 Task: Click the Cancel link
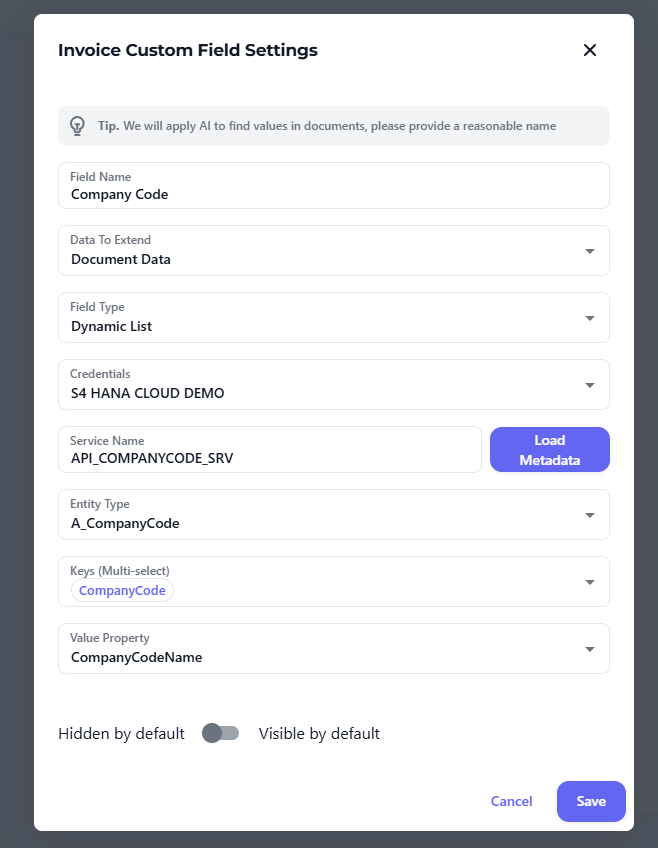coord(511,801)
